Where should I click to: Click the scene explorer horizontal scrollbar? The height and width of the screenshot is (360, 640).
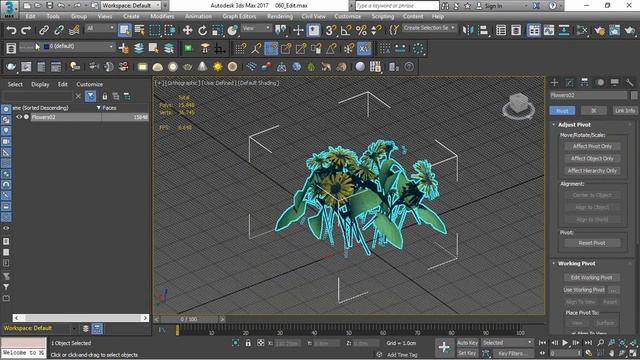pos(80,318)
